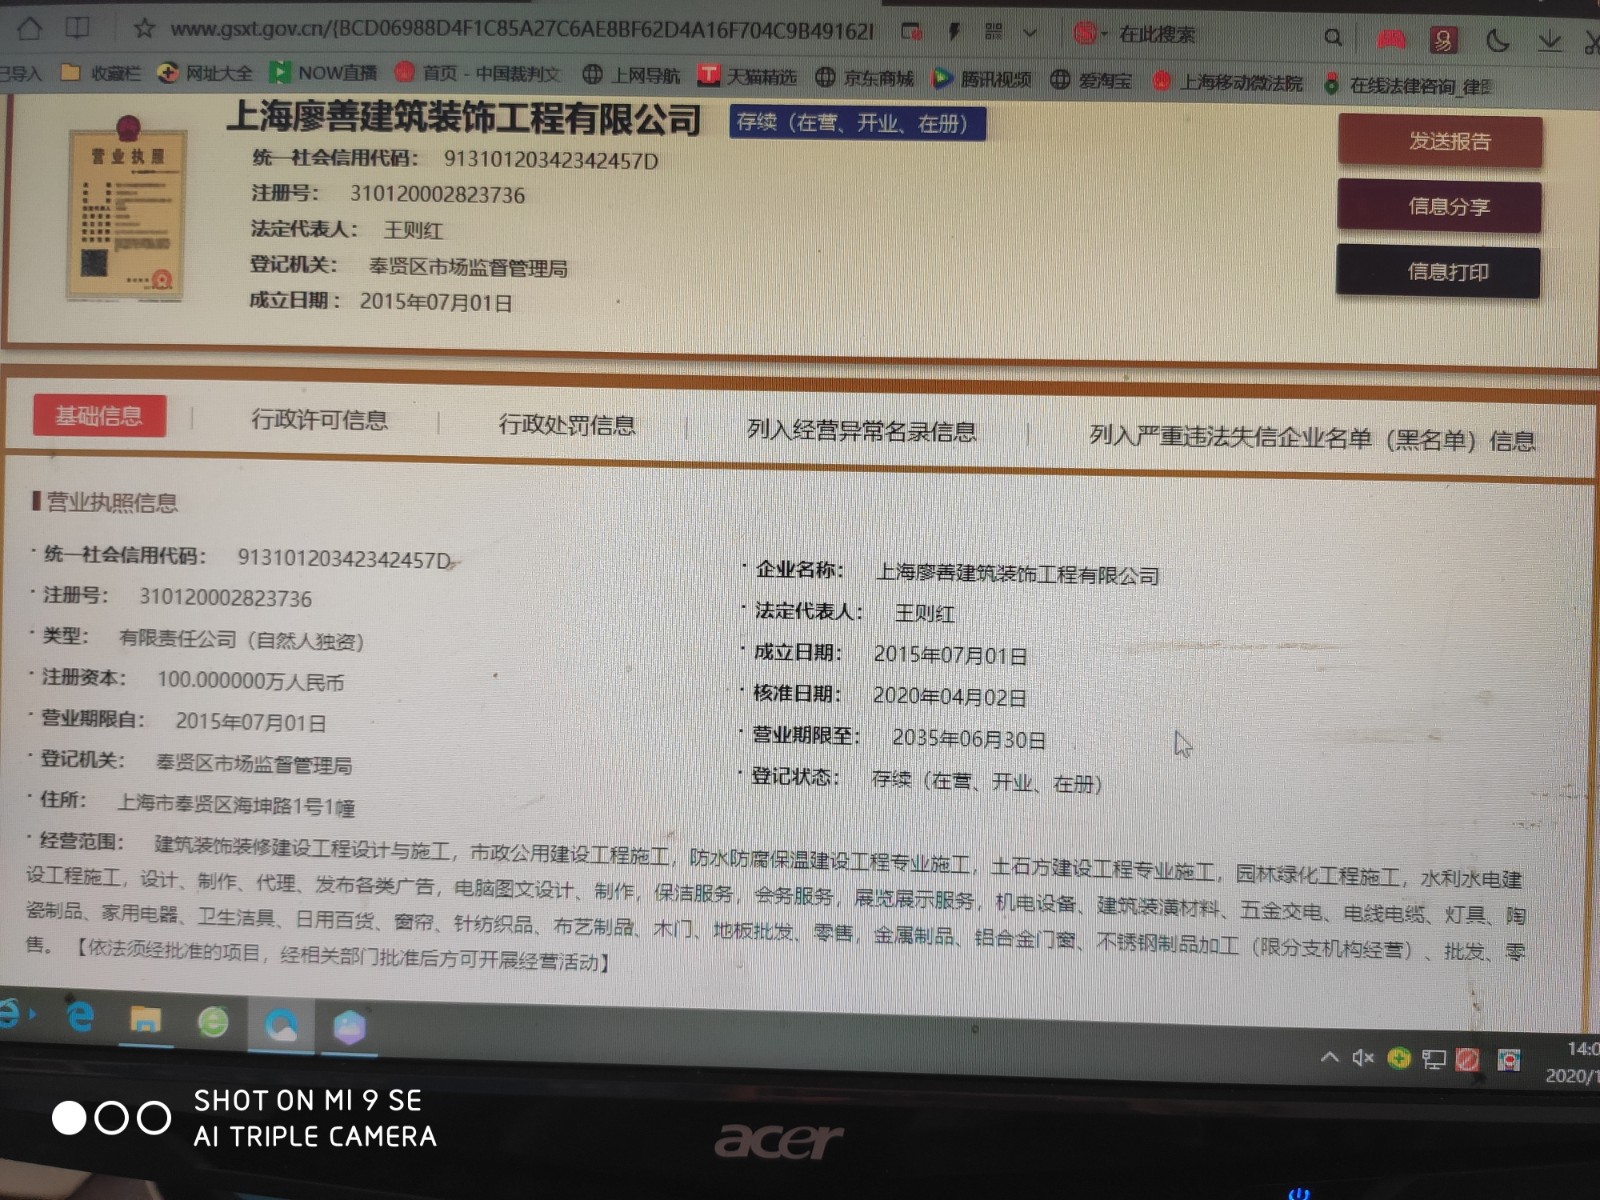1600x1200 pixels.
Task: Launch the Edge browser from taskbar
Action: [x=80, y=1016]
